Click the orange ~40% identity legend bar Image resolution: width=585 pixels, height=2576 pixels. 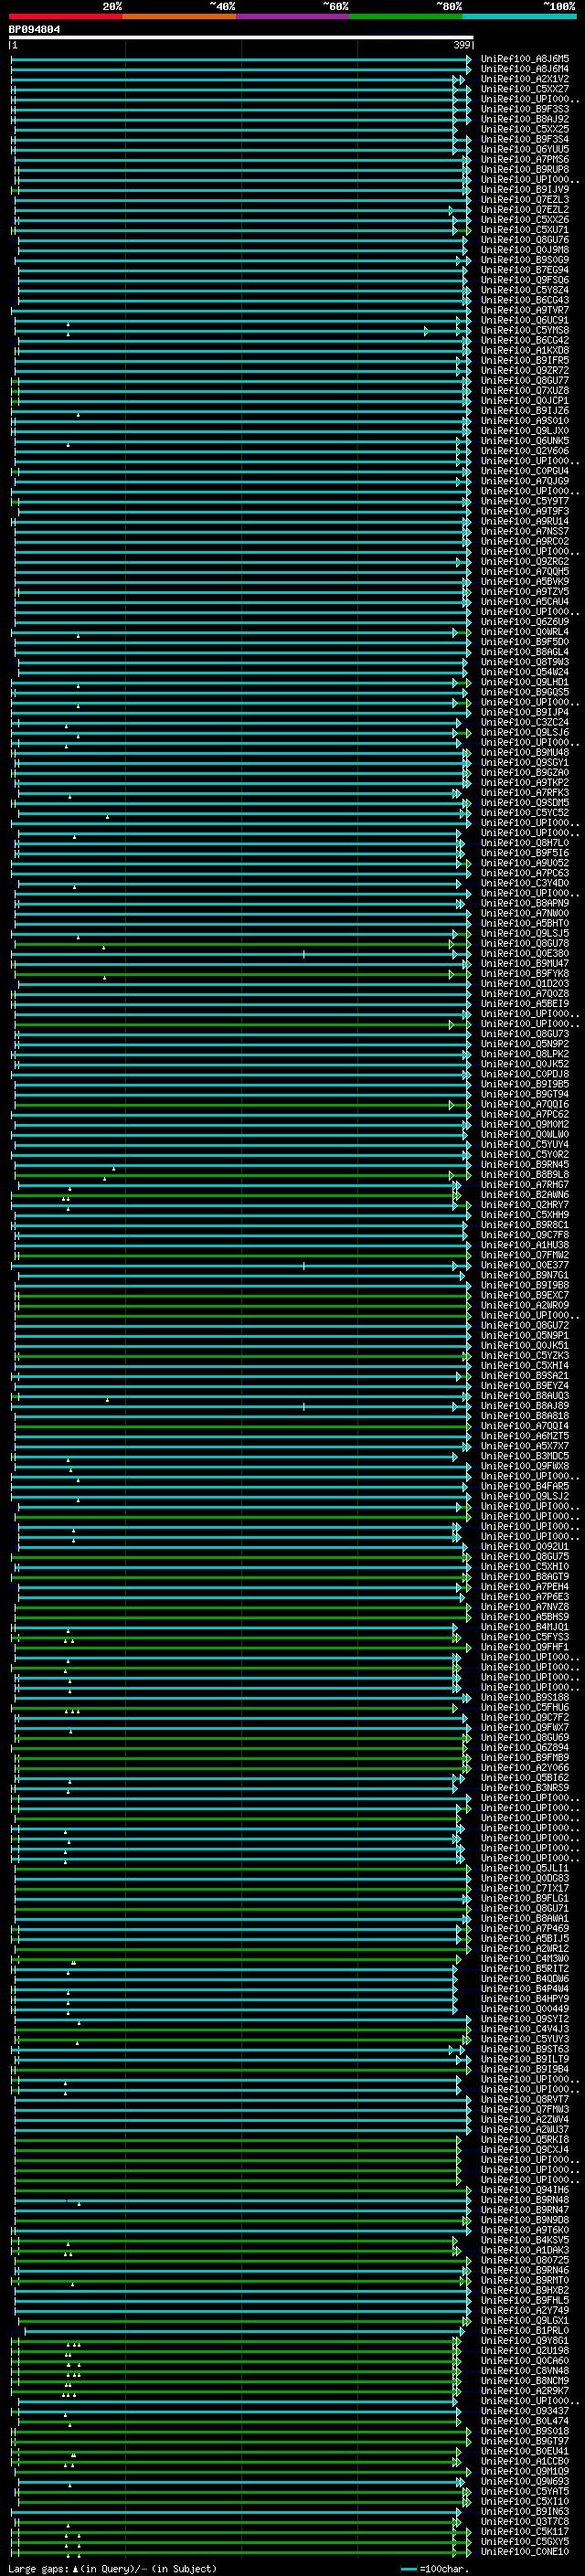[178, 16]
